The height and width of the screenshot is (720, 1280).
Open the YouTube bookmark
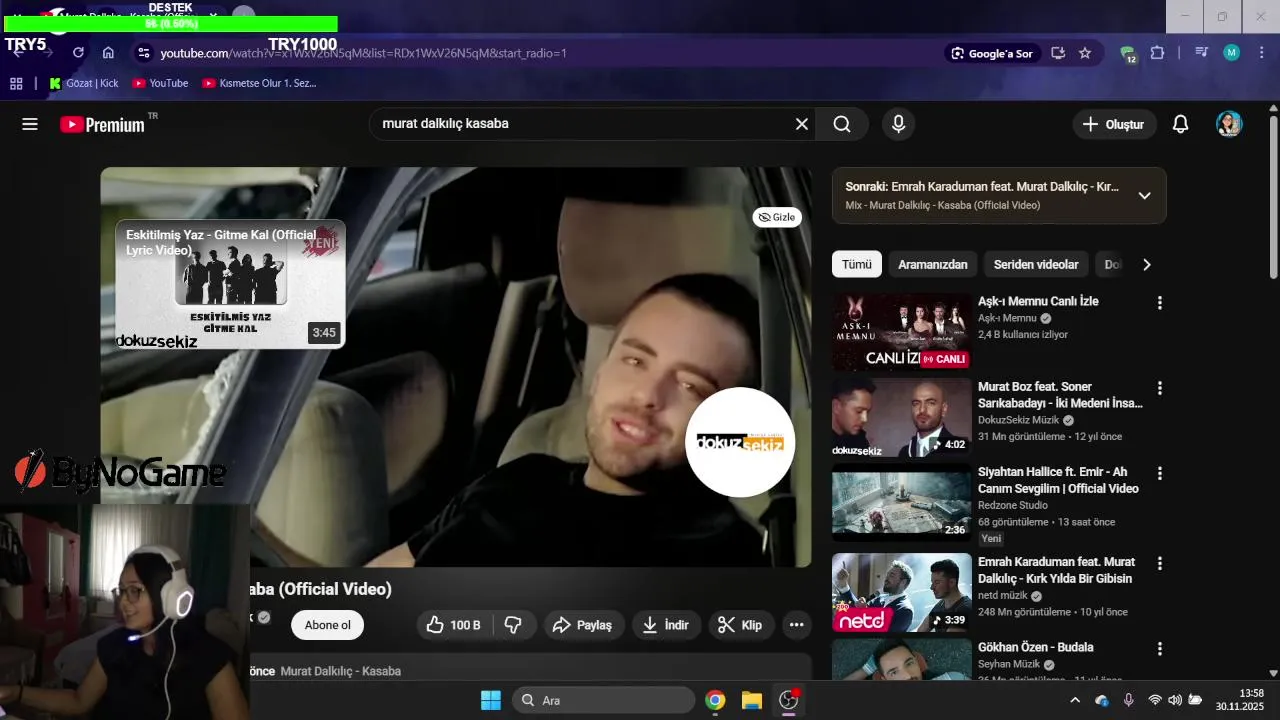[x=161, y=83]
